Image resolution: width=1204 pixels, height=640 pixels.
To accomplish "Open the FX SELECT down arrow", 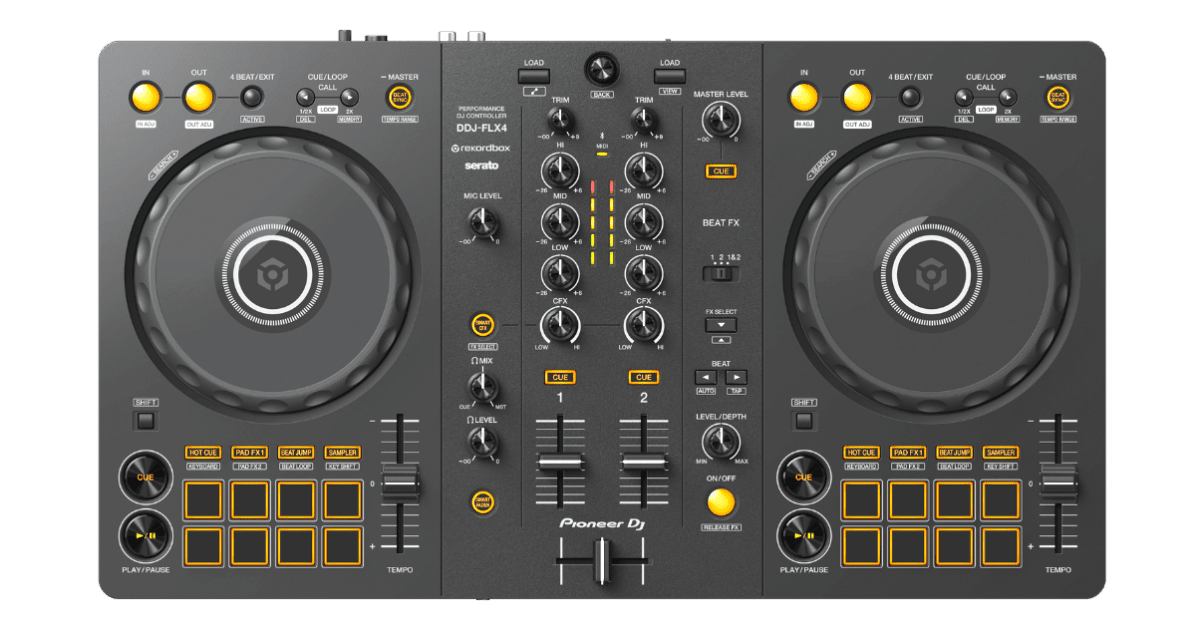I will click(x=722, y=324).
